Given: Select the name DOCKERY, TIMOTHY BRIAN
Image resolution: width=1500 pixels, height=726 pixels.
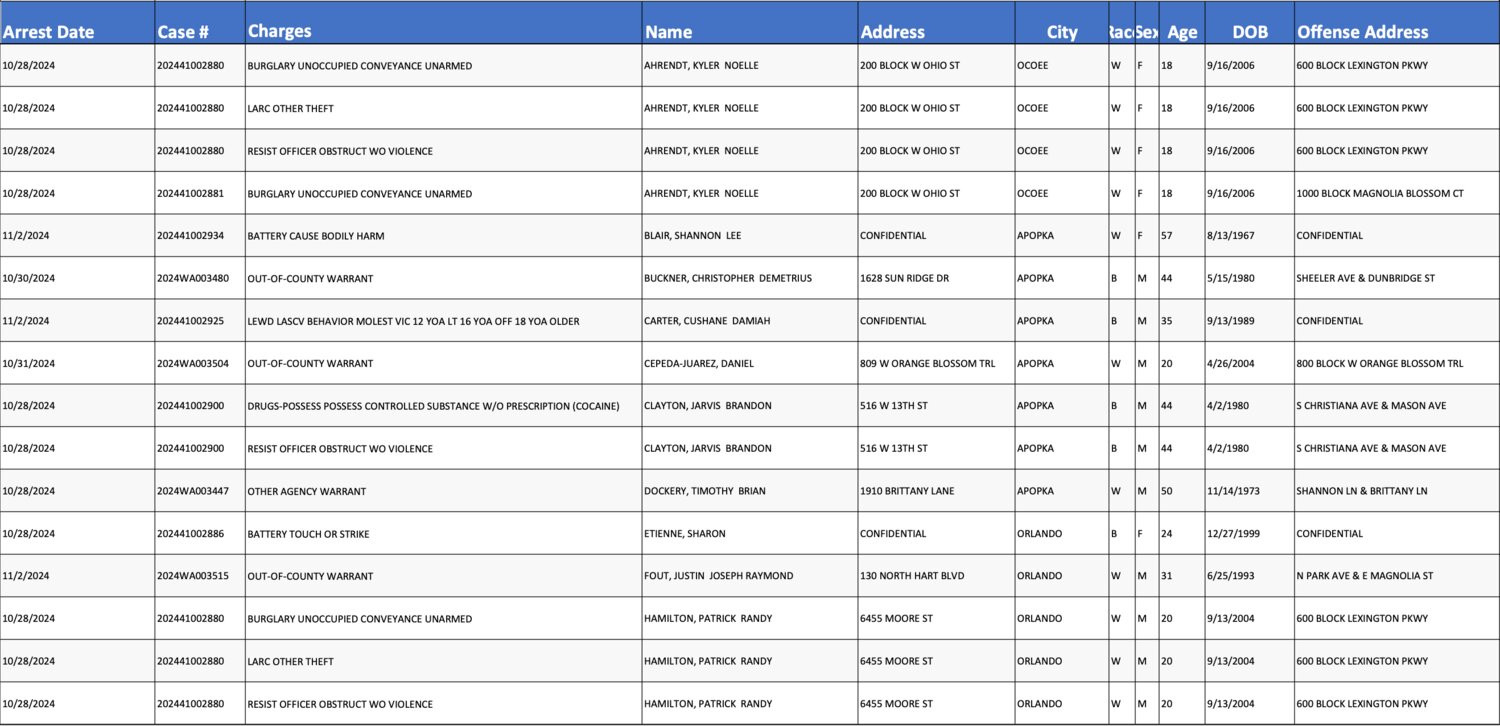Looking at the screenshot, I should (750, 491).
